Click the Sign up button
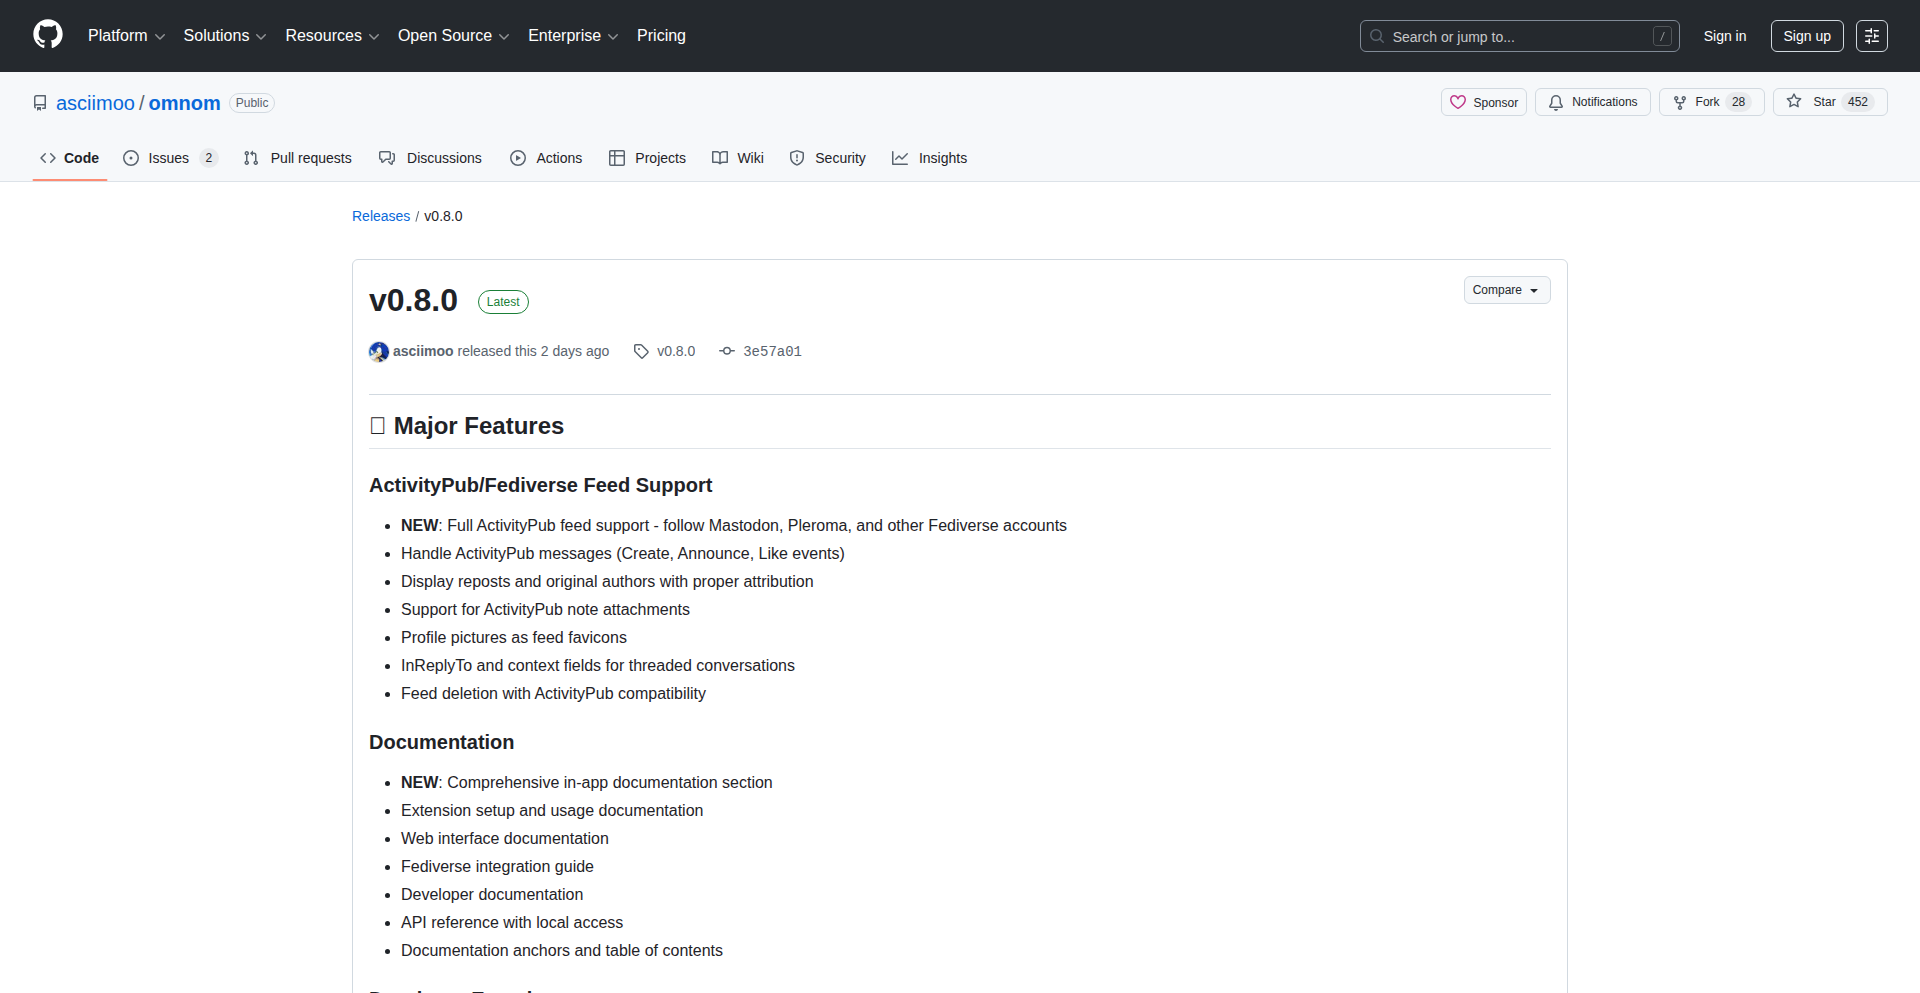This screenshot has height=993, width=1920. click(x=1806, y=35)
